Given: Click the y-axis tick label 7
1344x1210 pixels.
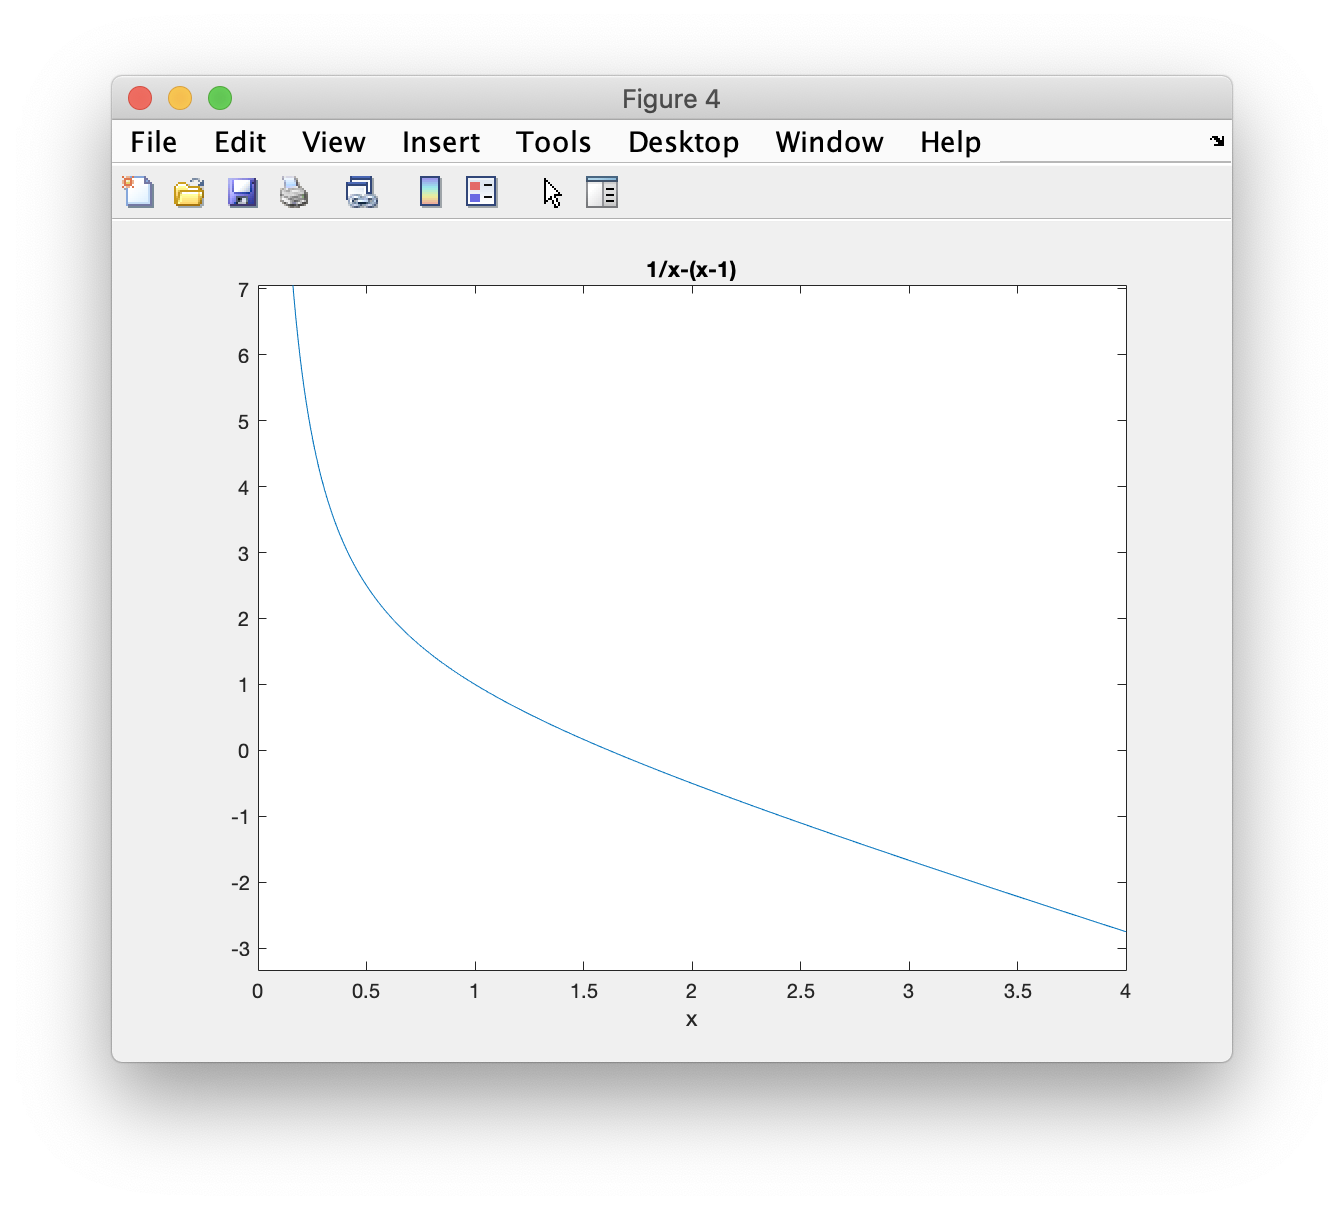Looking at the screenshot, I should coord(243,290).
